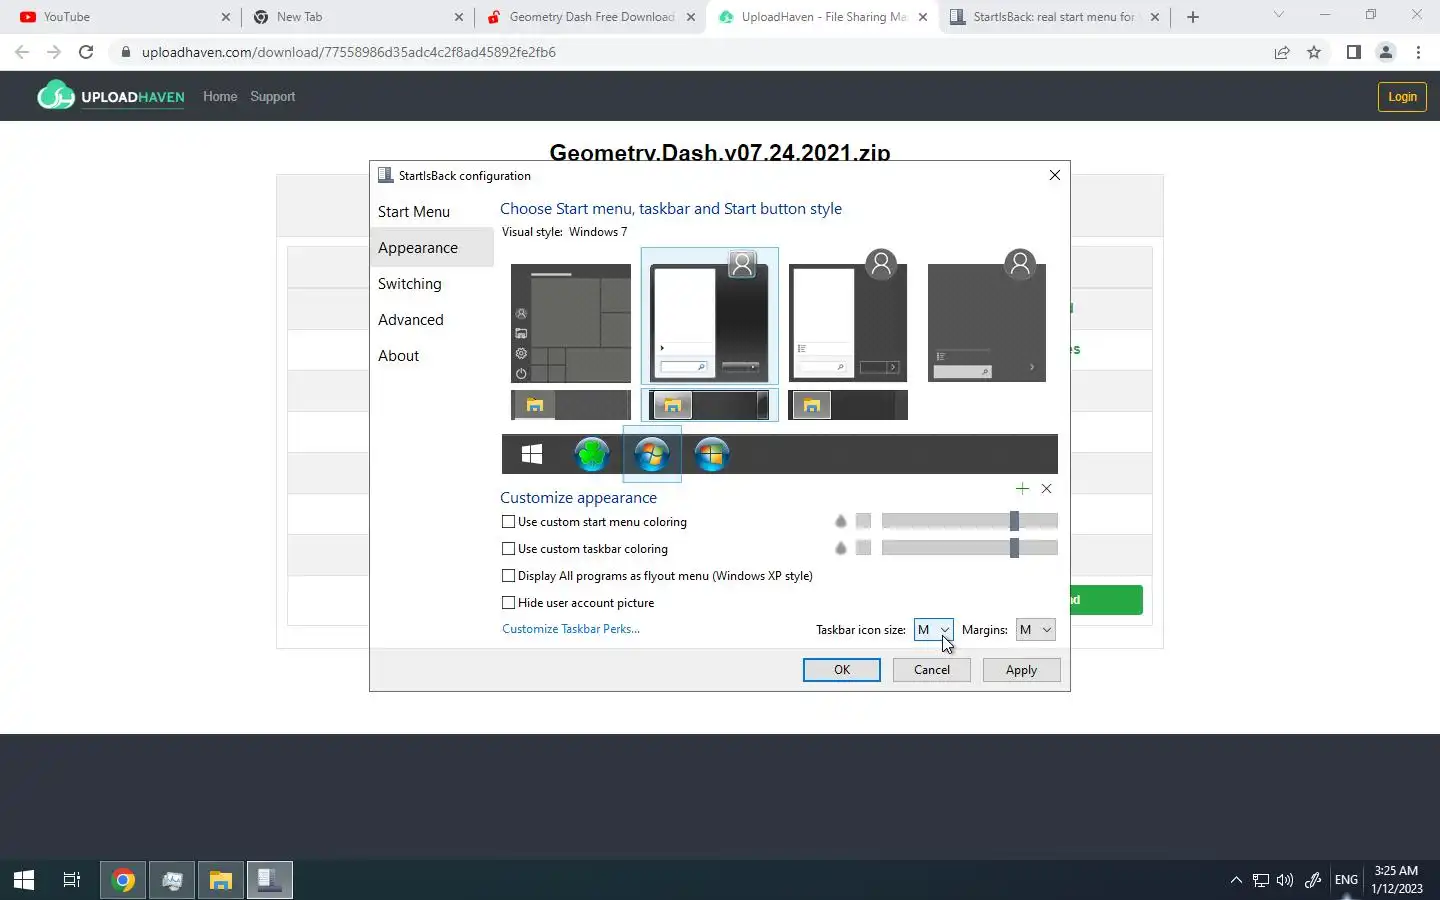
Task: Click the UploadHaven logo
Action: 111,96
